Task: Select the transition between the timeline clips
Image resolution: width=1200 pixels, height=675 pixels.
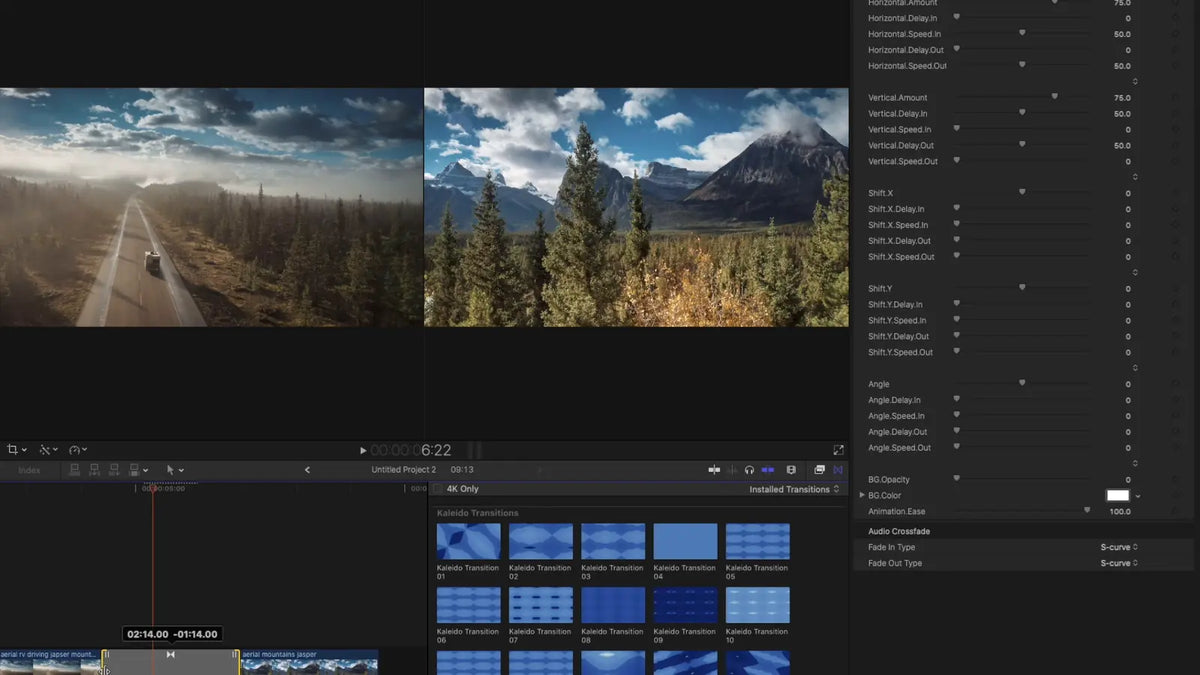Action: click(x=171, y=660)
